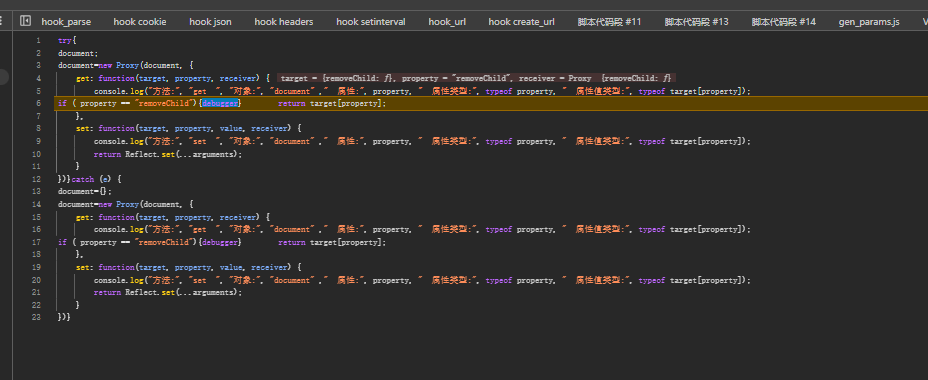This screenshot has height=380, width=928.
Task: Set a breakpoint on line number 3
Action: 38,66
